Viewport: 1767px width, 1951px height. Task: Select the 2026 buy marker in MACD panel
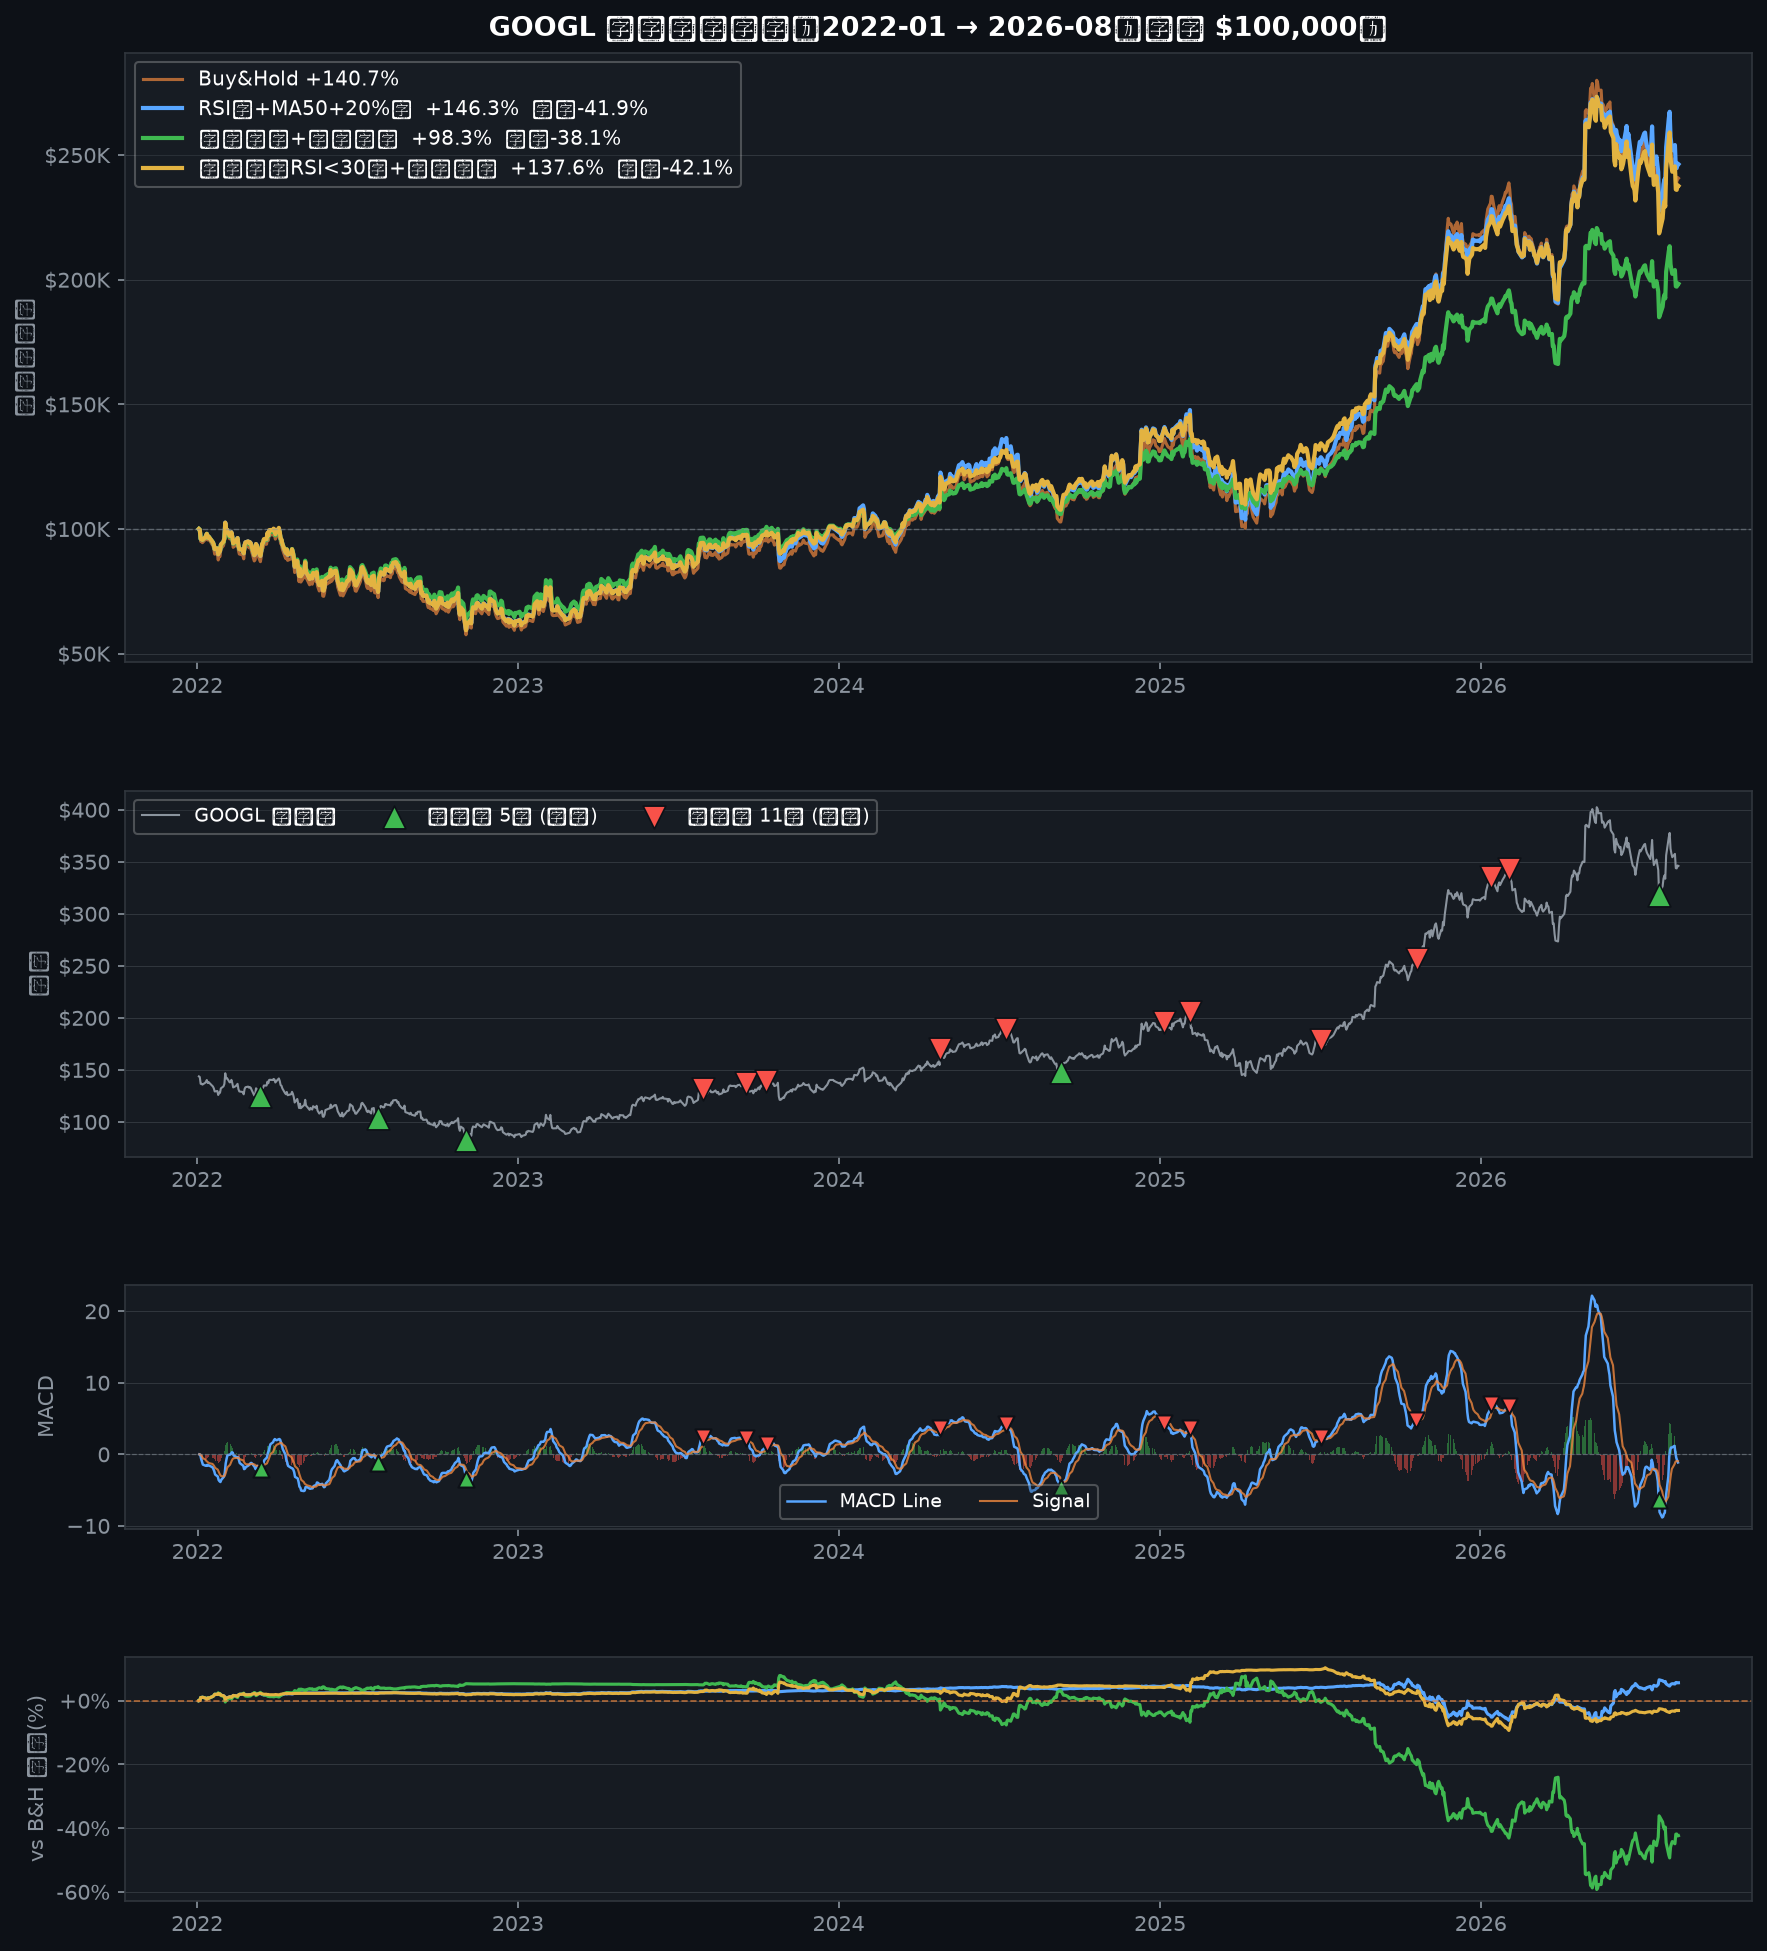1659,1501
